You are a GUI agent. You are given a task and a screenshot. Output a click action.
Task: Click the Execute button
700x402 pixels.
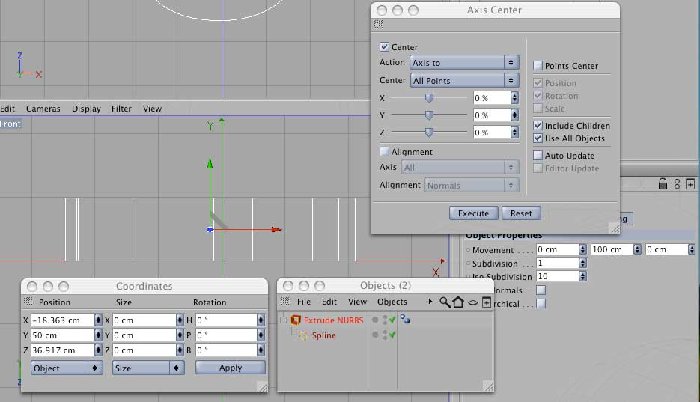click(x=473, y=213)
